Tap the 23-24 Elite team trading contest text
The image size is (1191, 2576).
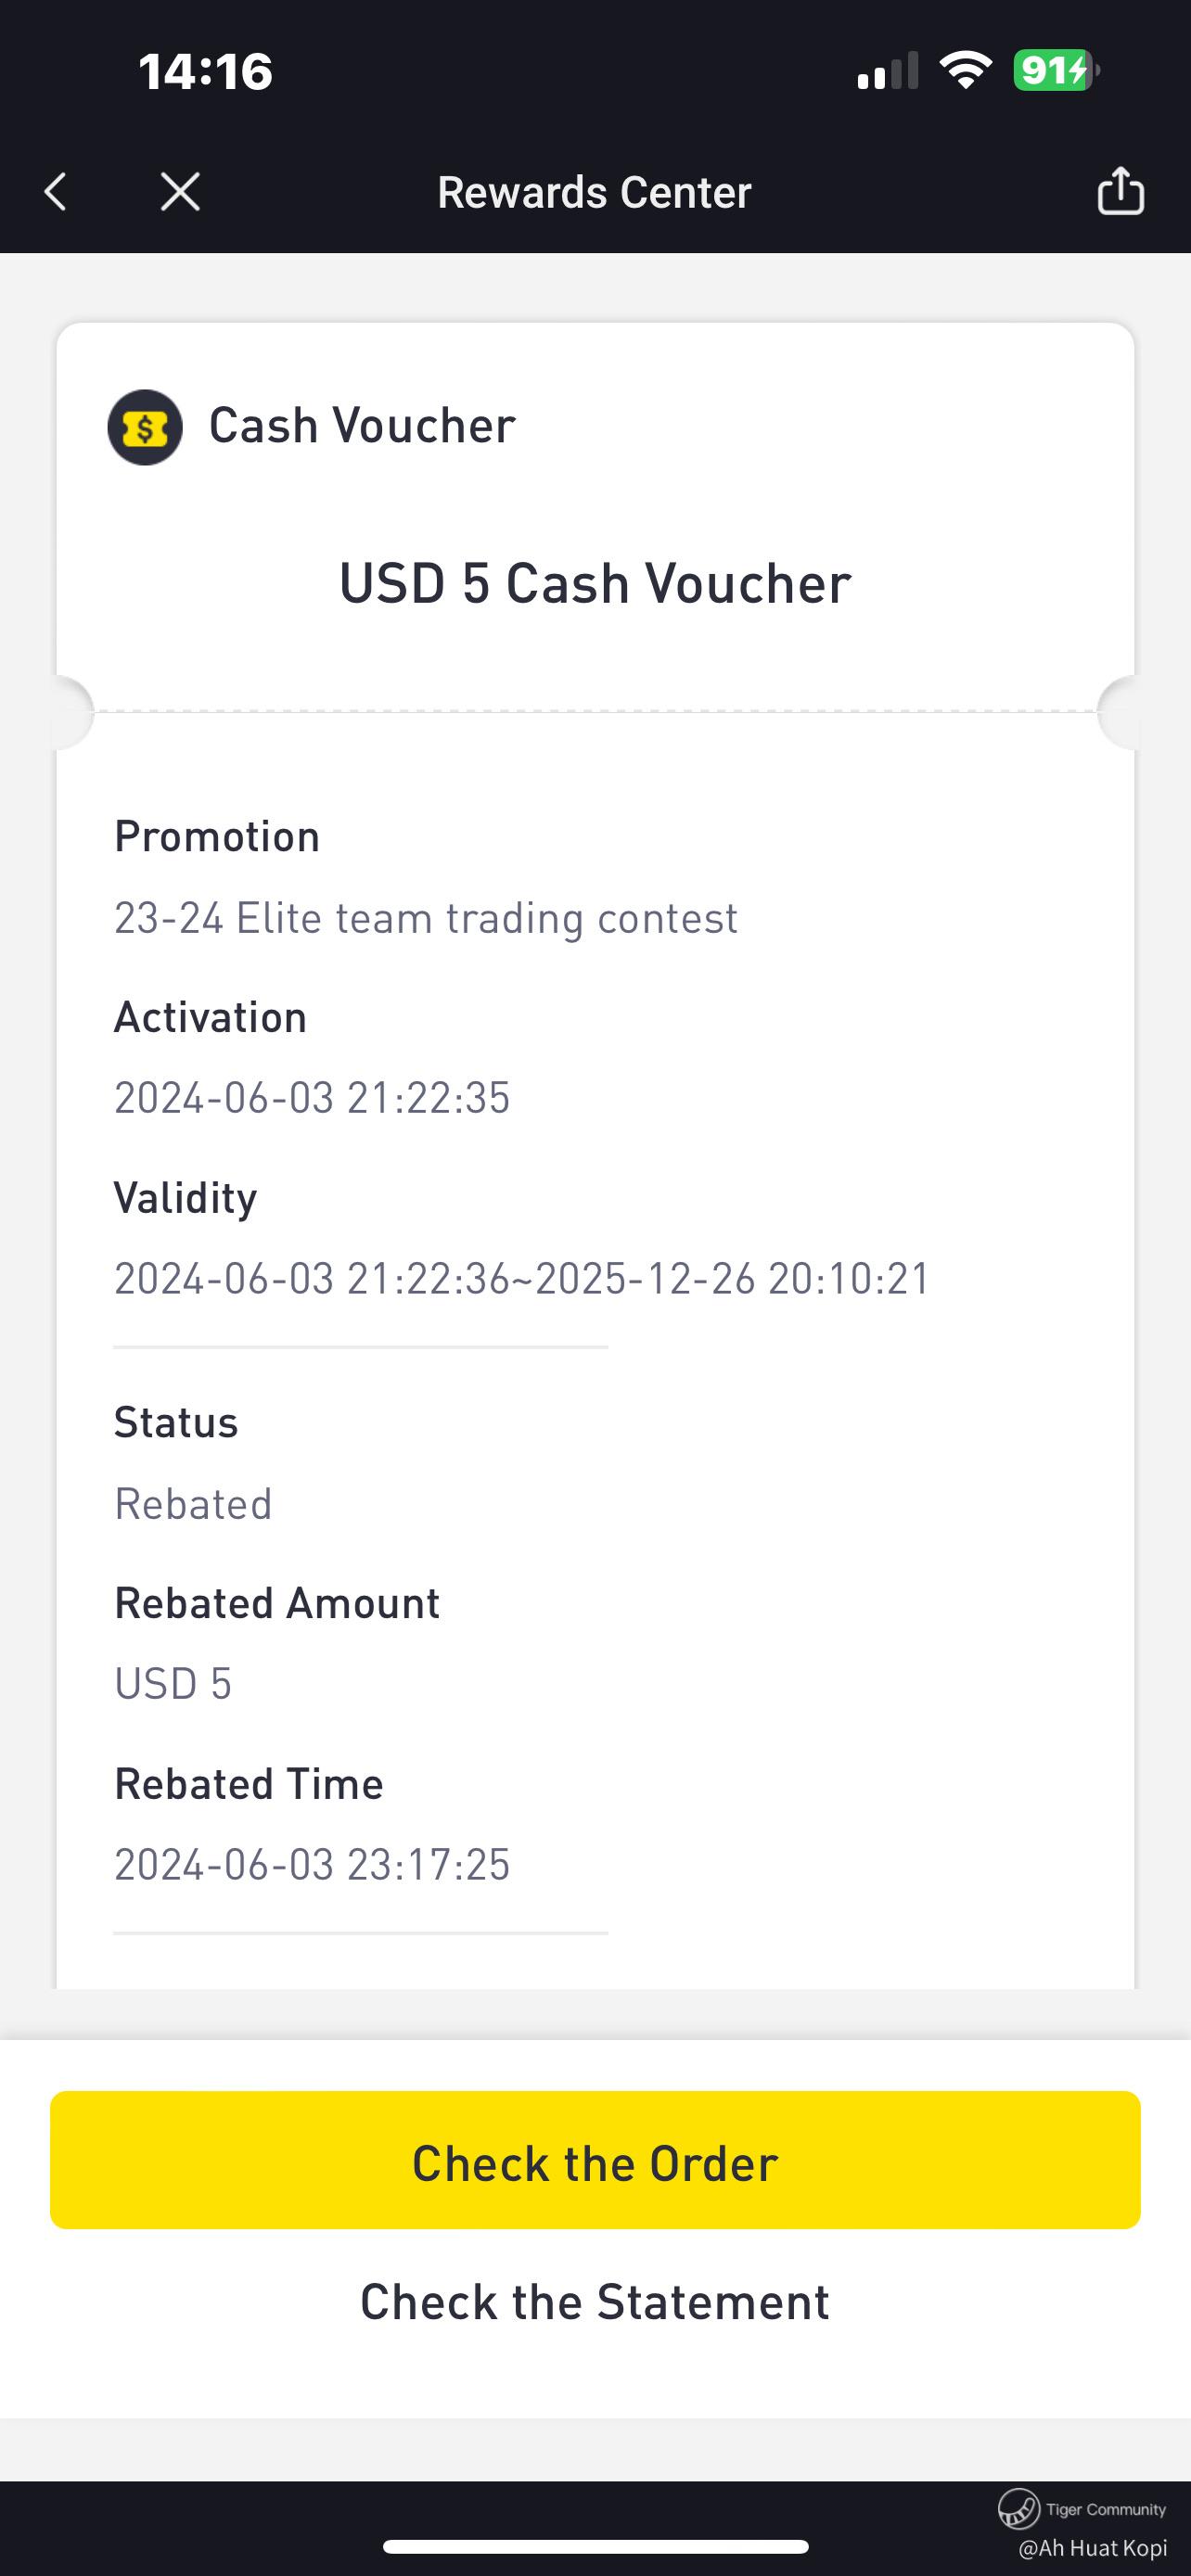pyautogui.click(x=426, y=918)
